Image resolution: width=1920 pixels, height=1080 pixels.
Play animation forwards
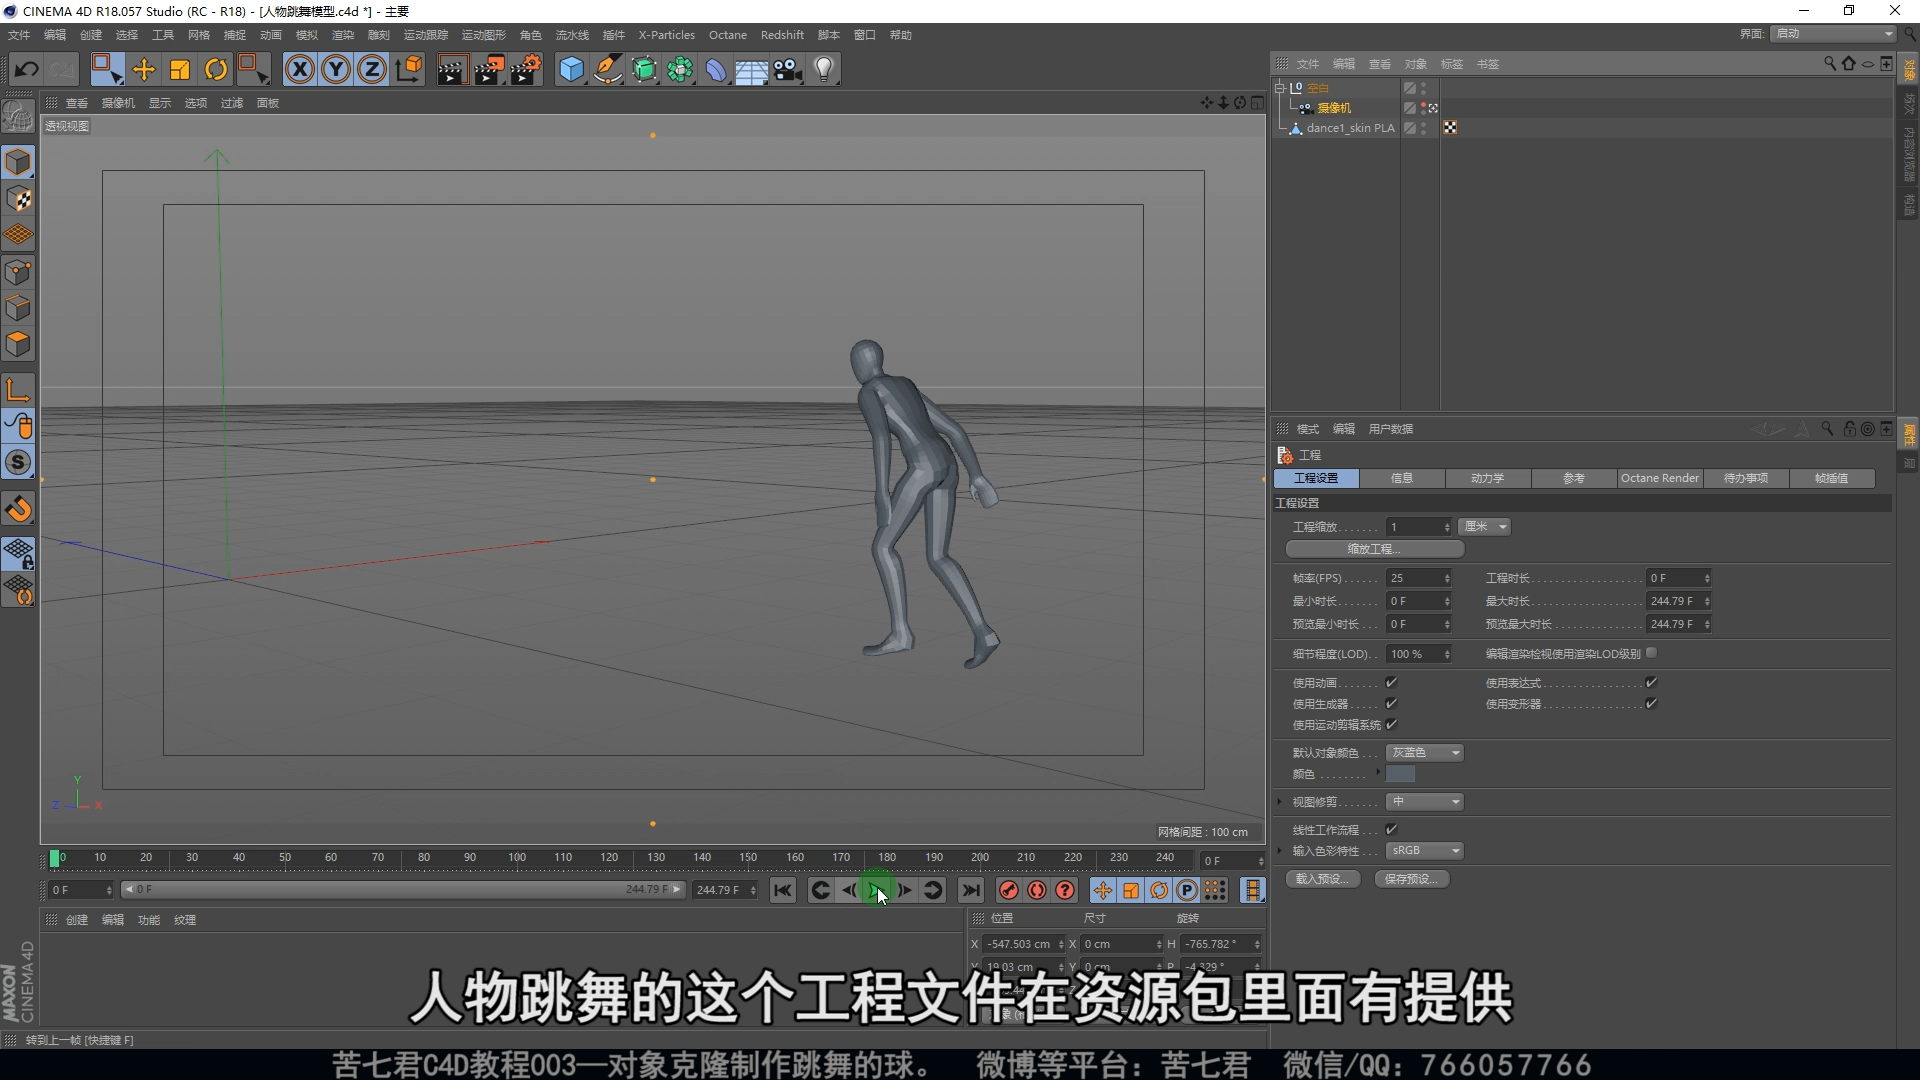[x=878, y=890]
